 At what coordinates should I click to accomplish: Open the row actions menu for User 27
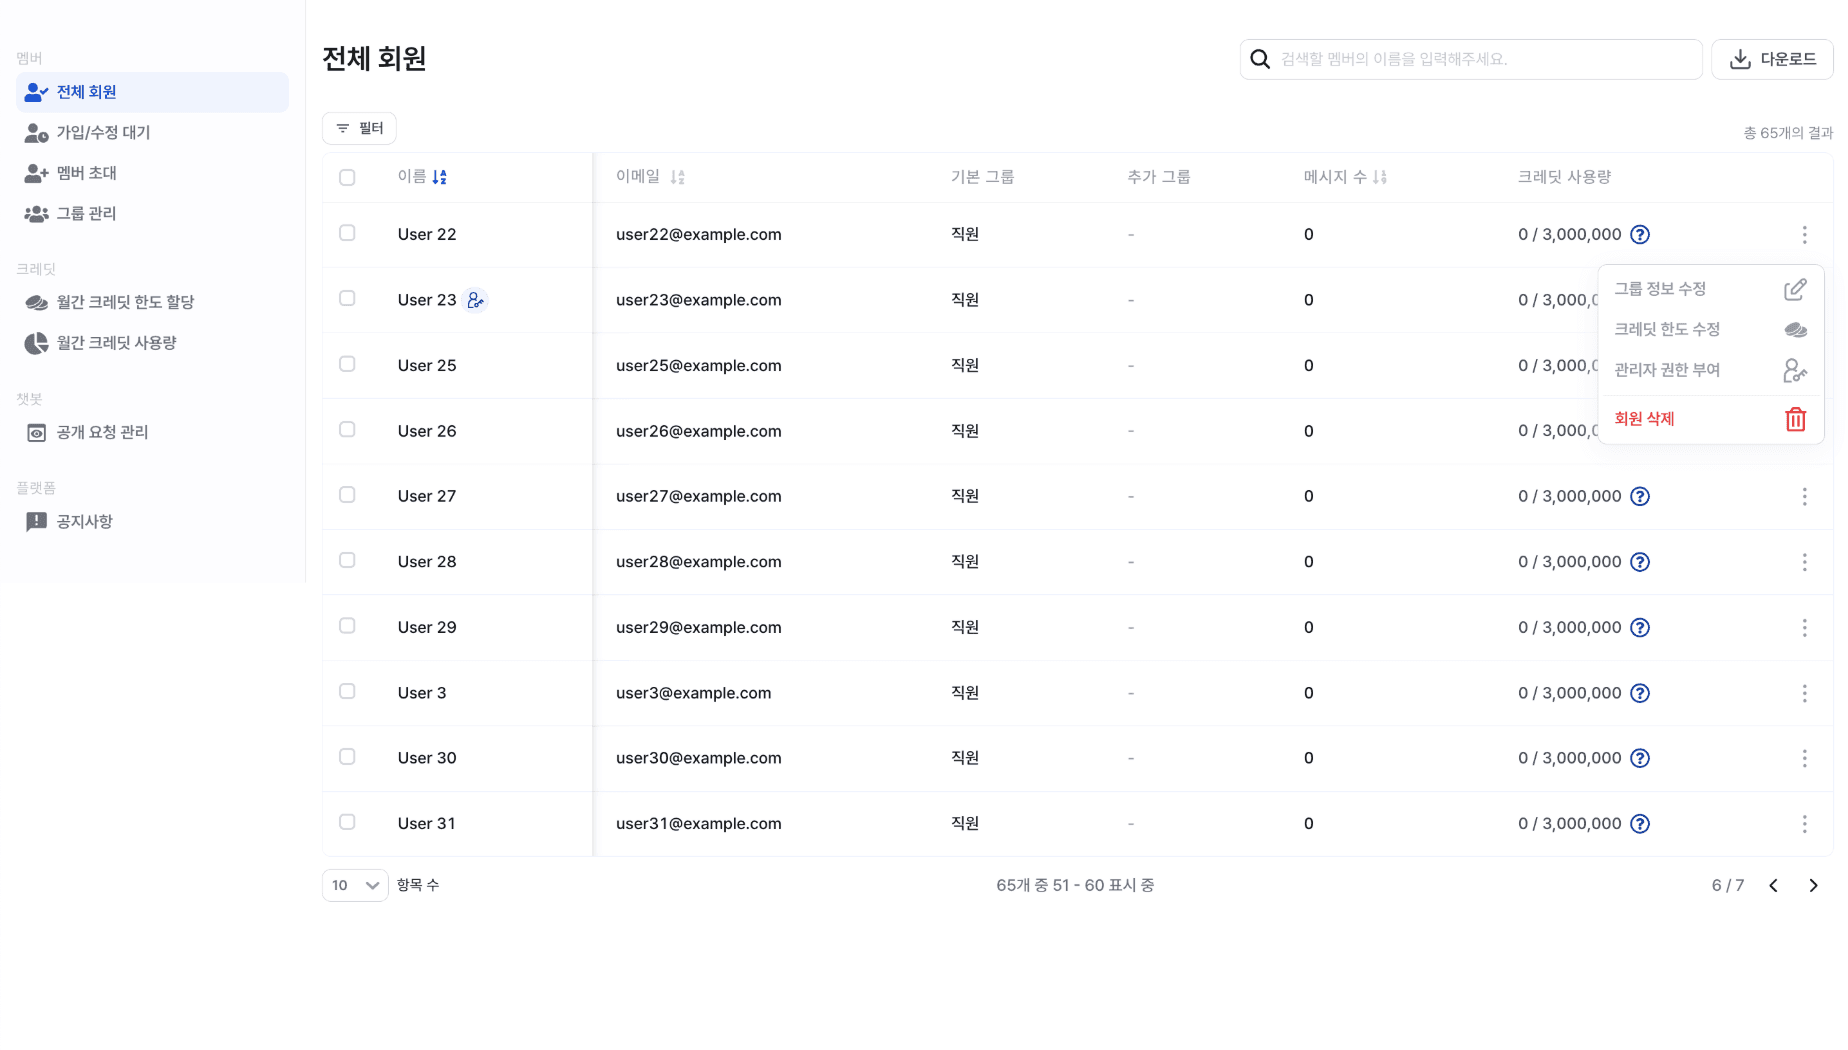[1805, 496]
